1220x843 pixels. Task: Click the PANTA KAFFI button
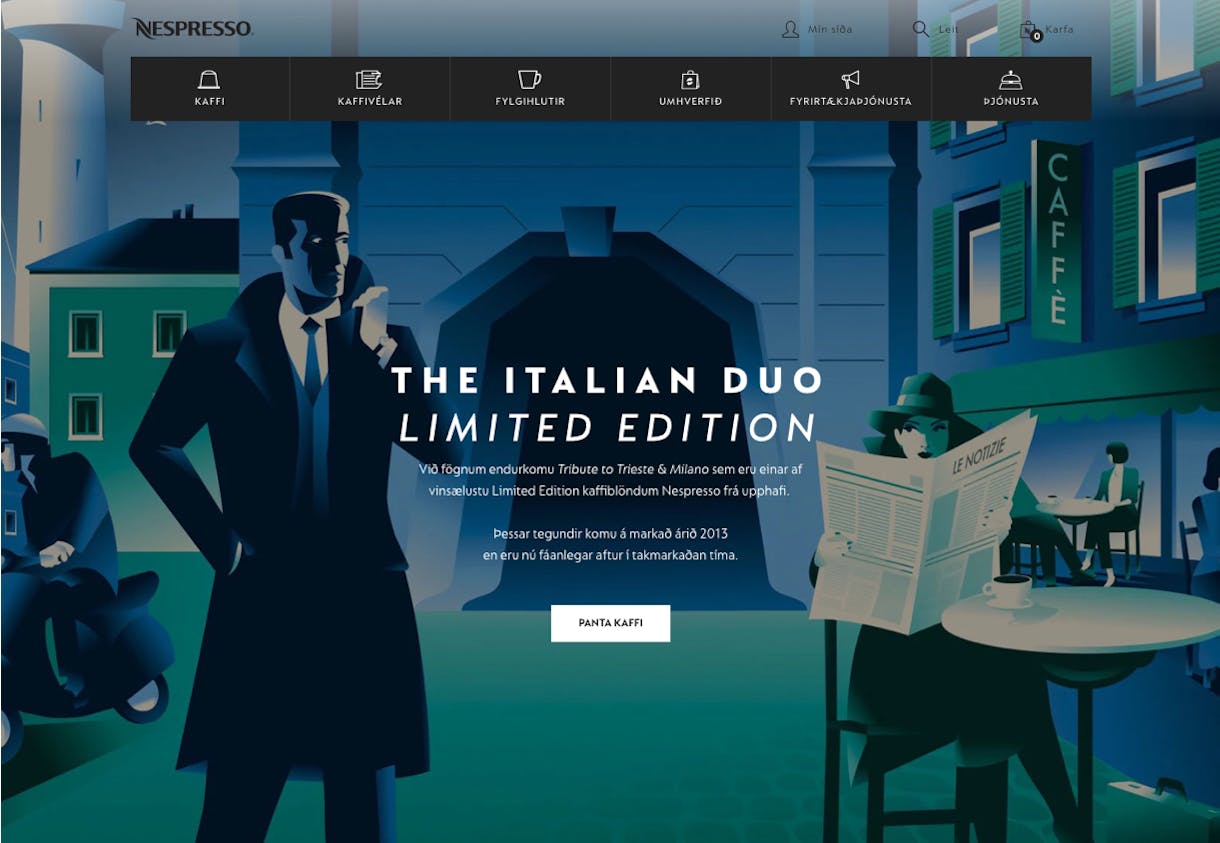coord(610,623)
